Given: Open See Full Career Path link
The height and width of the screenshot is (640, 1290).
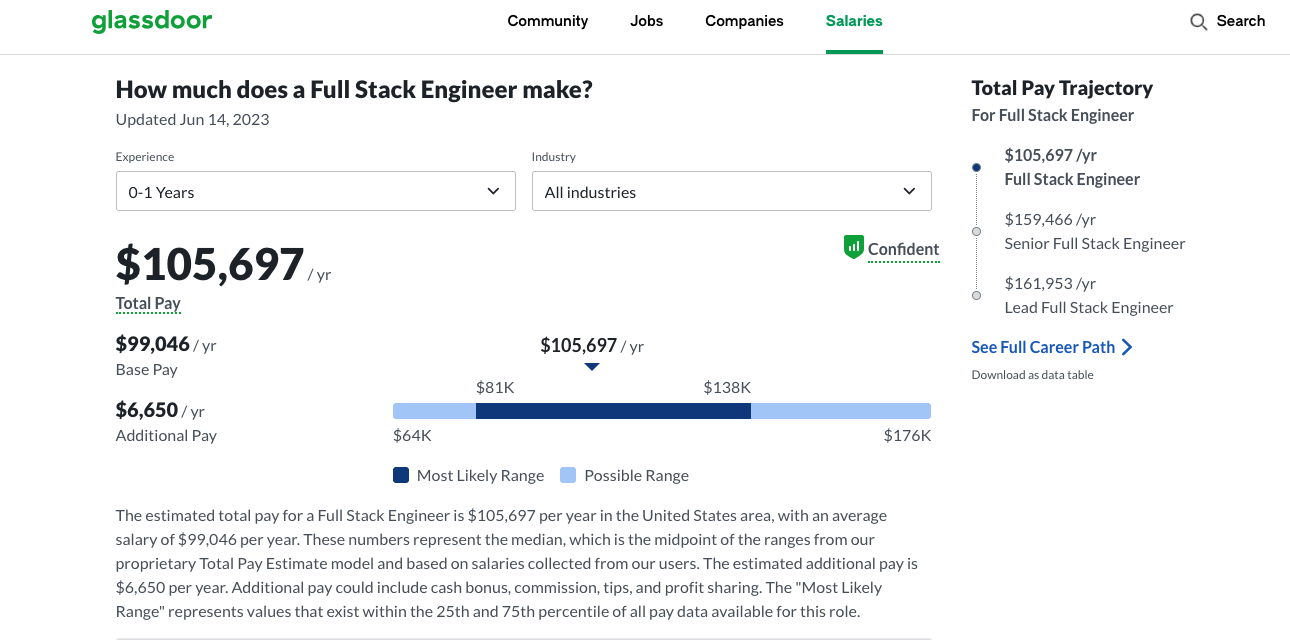Looking at the screenshot, I should (1043, 347).
